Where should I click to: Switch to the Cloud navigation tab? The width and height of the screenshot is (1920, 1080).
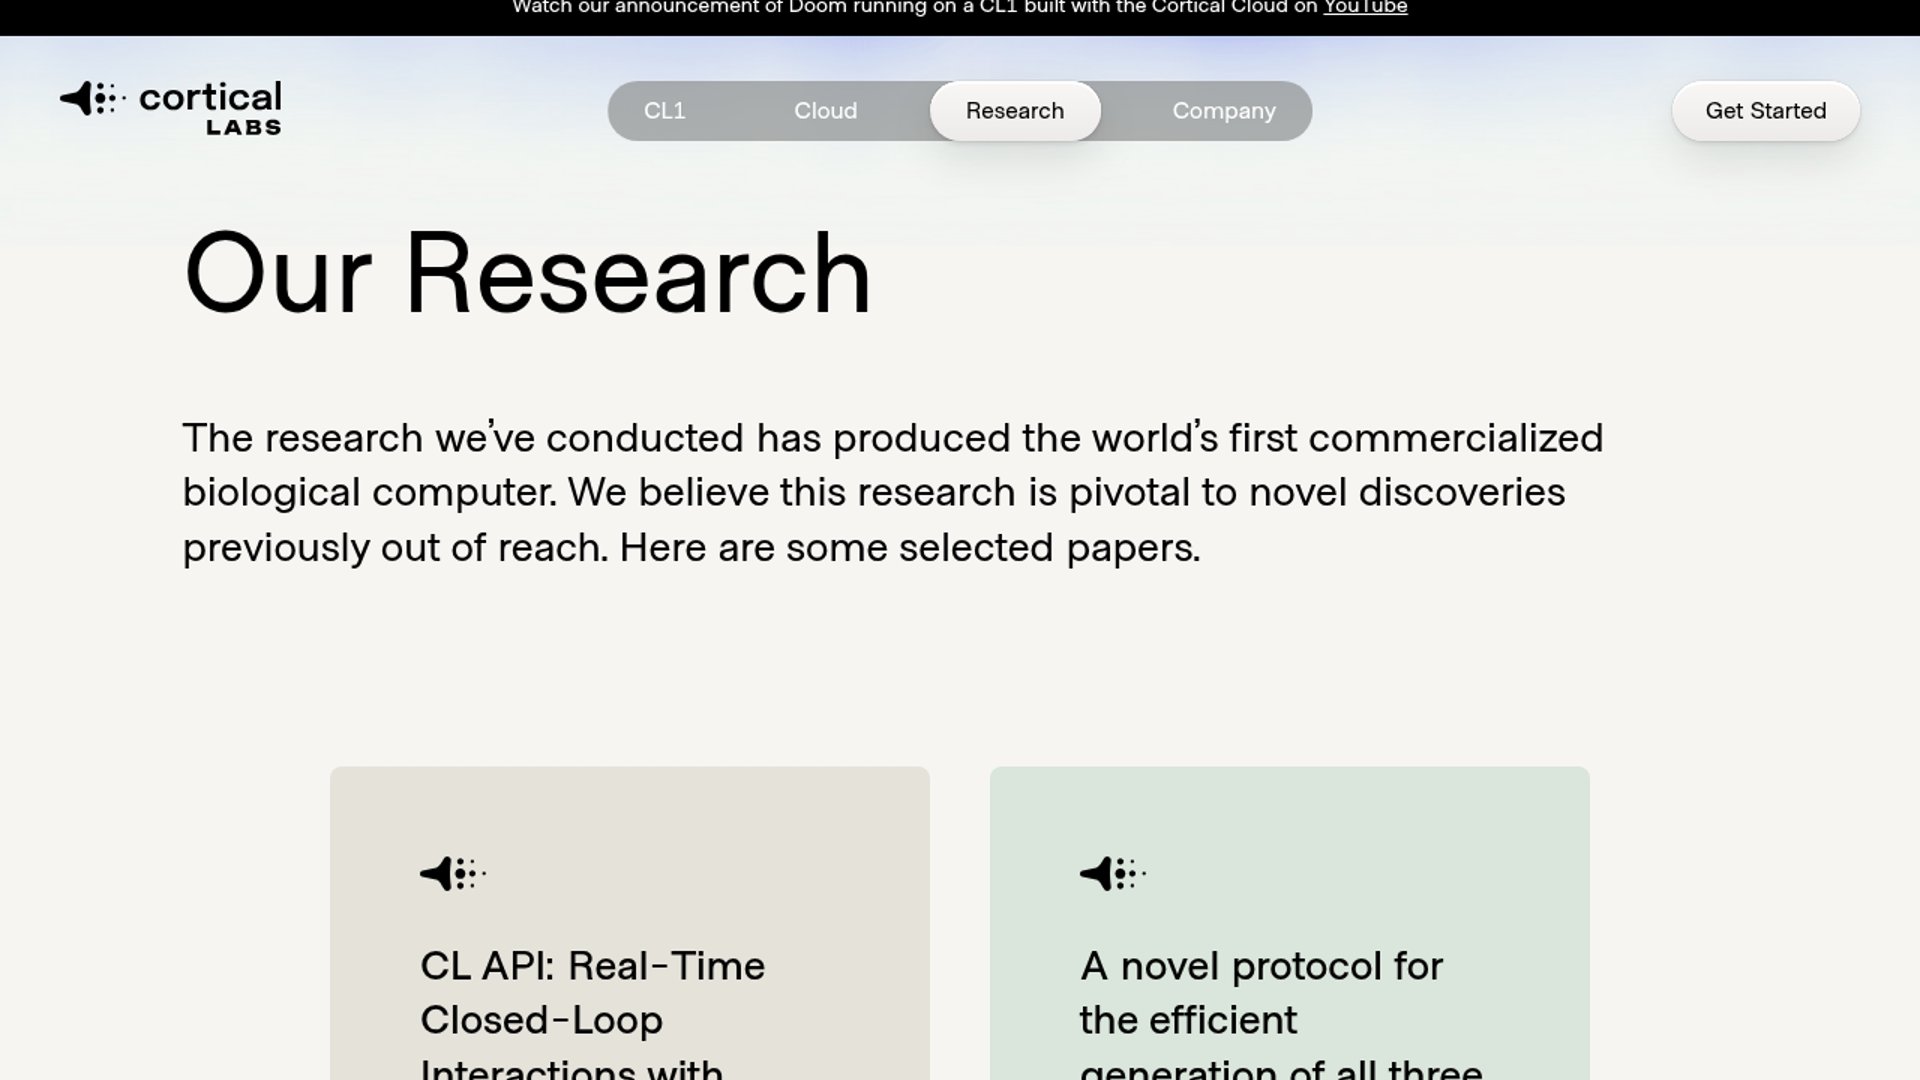pos(825,111)
